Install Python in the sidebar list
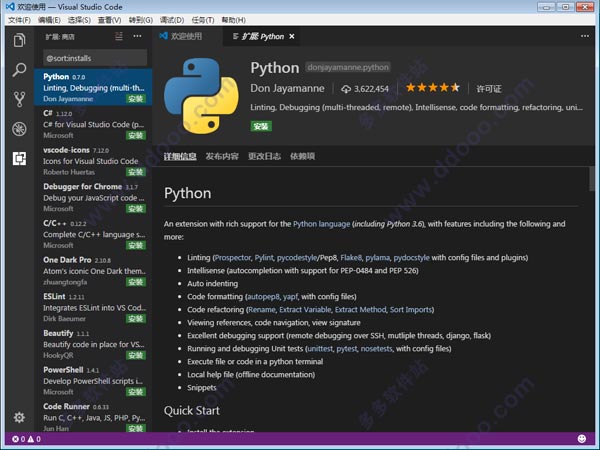Screen dimensions: 600x450 point(136,99)
